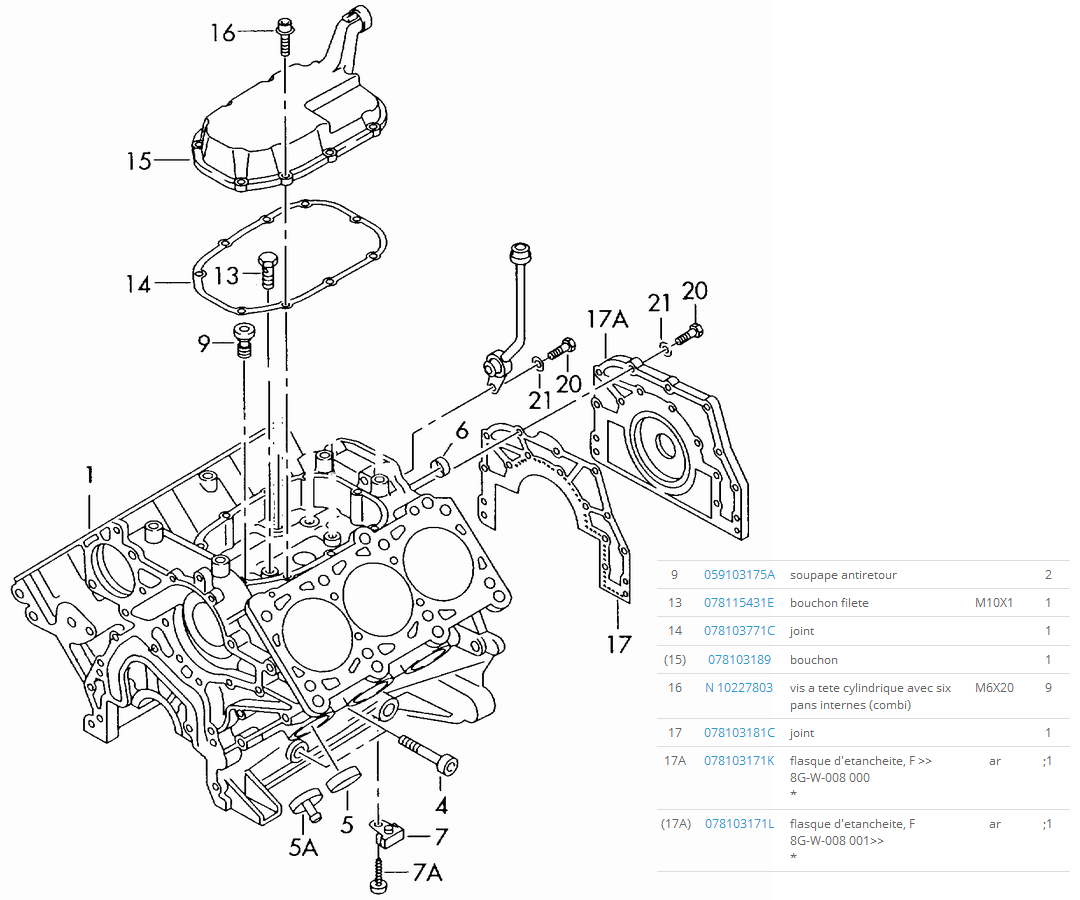Image resolution: width=1080 pixels, height=900 pixels.
Task: Click callout 17 below the flange gasket
Action: 619,644
